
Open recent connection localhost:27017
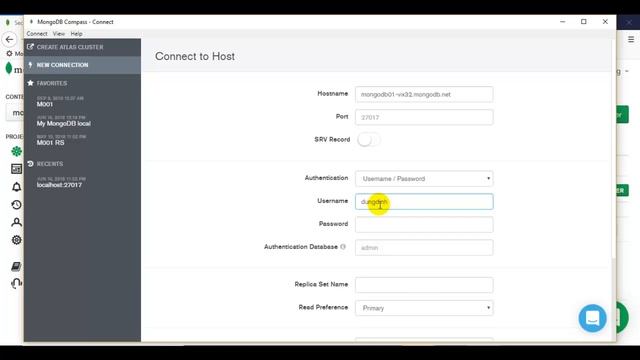point(59,185)
